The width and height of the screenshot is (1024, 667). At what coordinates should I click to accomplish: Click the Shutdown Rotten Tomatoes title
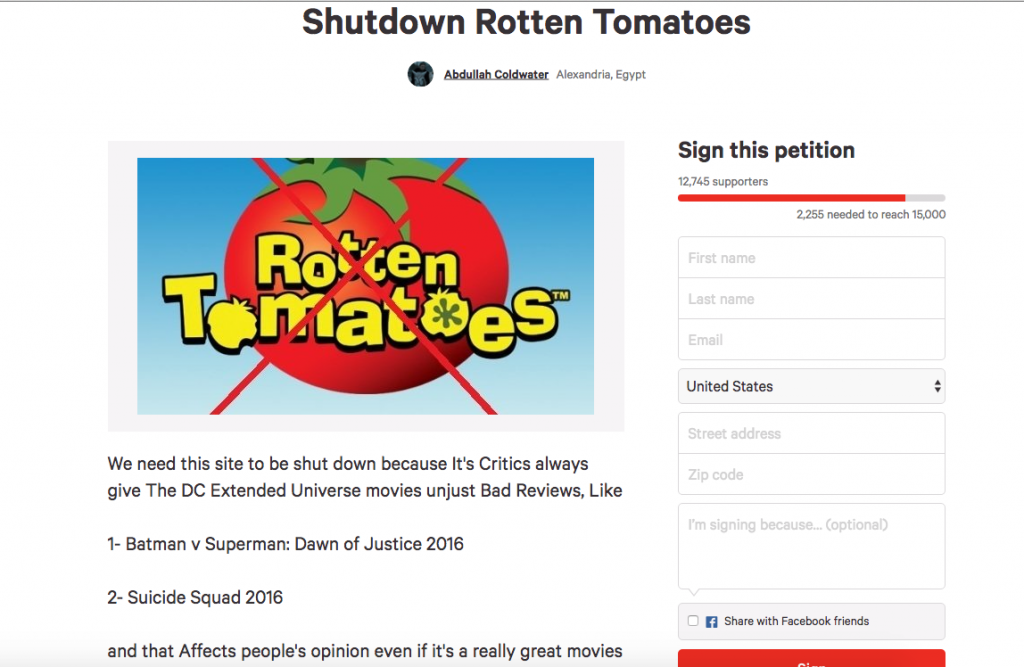coord(526,22)
